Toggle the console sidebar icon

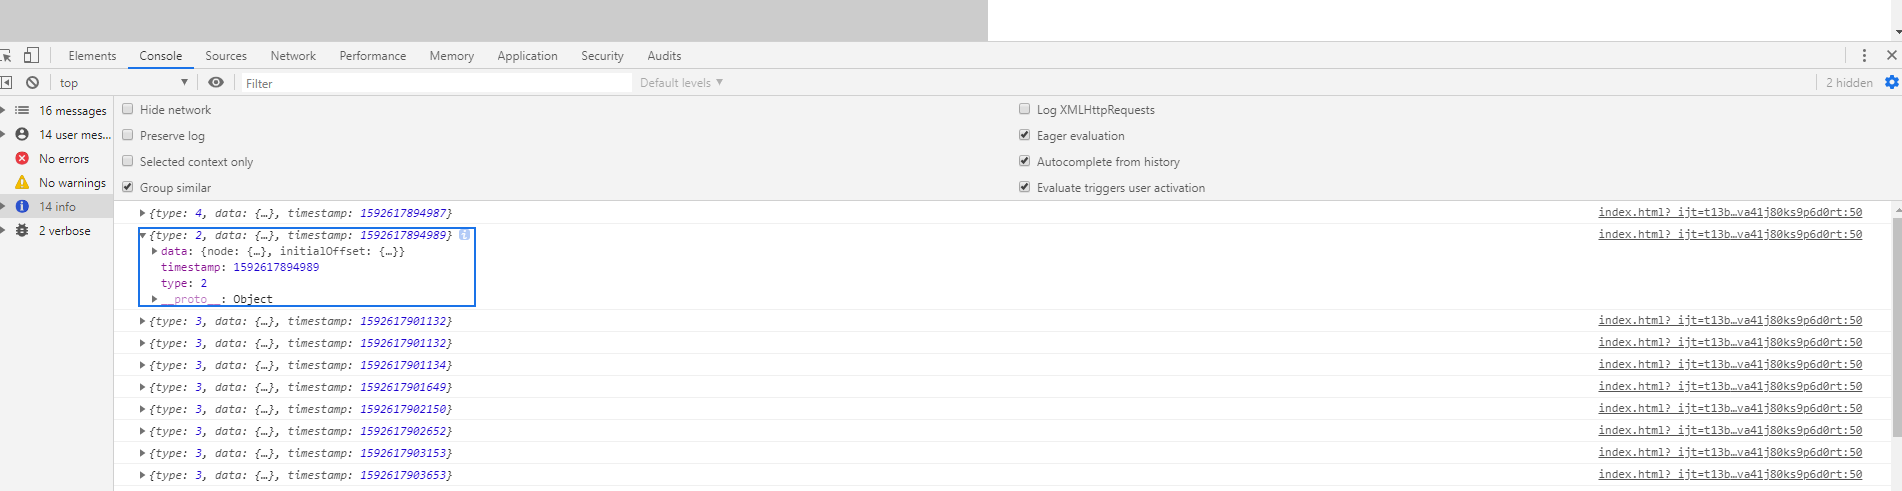tap(6, 83)
